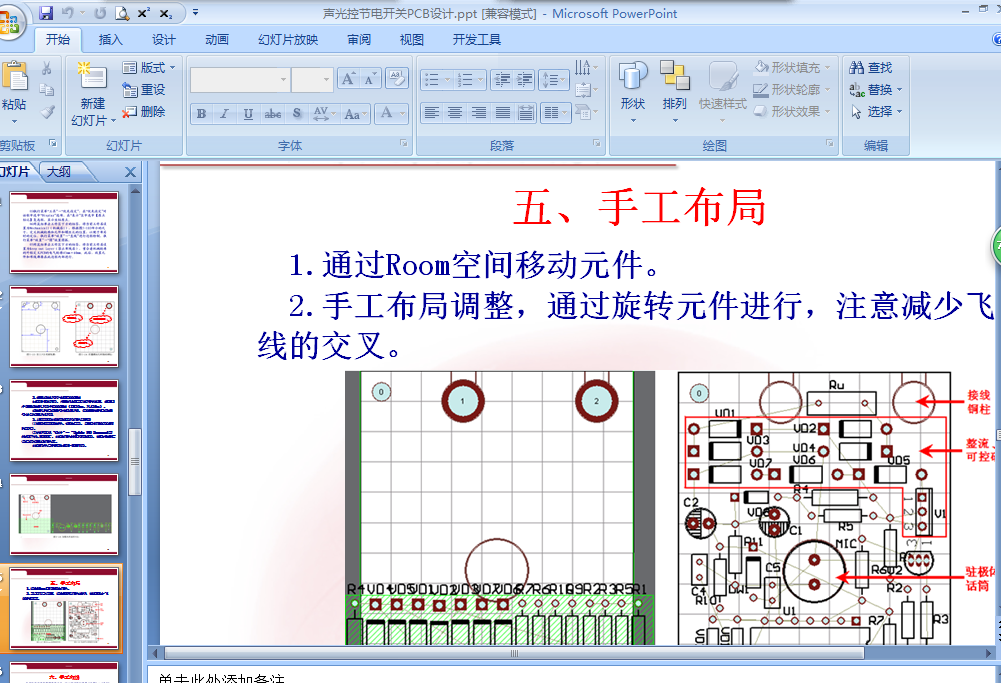Switch to Review (审阅) ribbon tab

359,40
